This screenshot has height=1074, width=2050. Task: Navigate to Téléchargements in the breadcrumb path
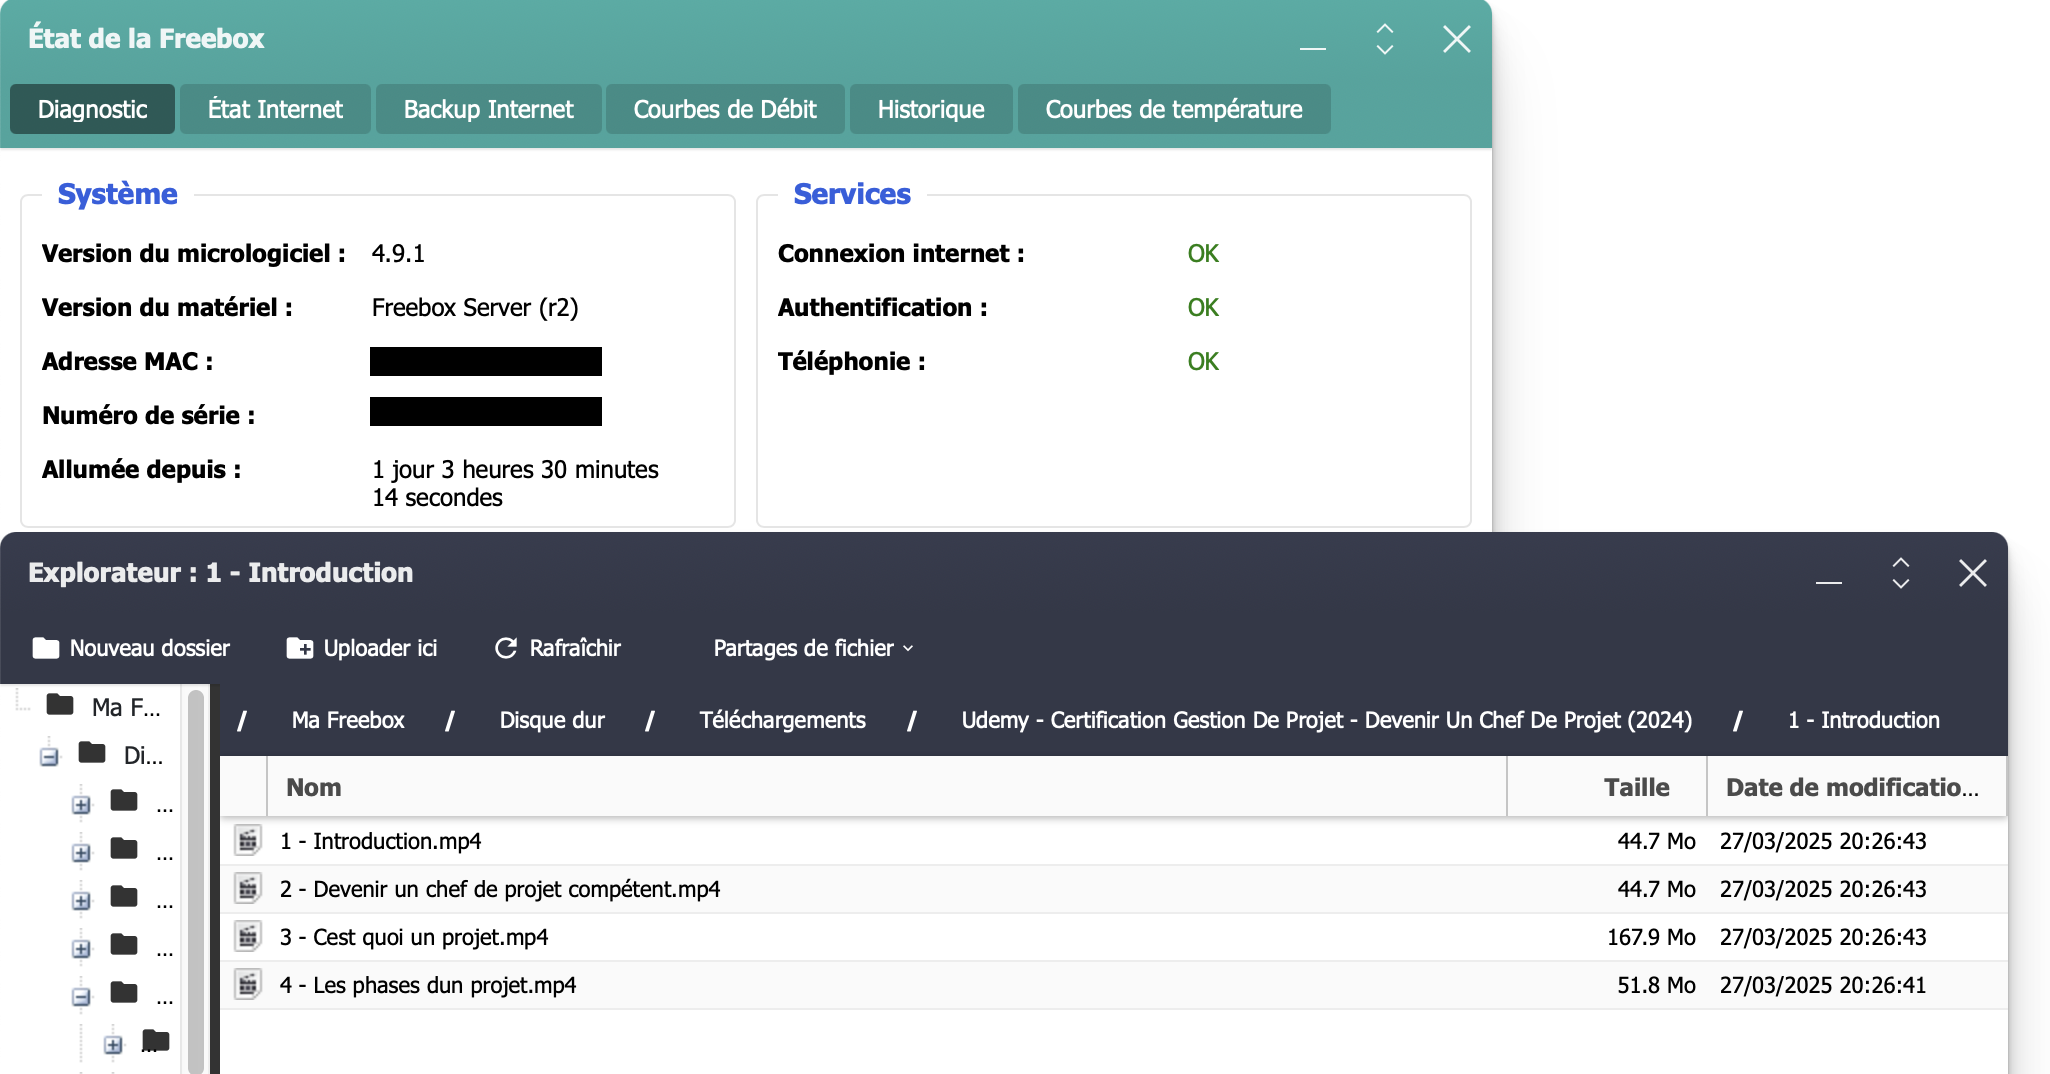pyautogui.click(x=782, y=720)
